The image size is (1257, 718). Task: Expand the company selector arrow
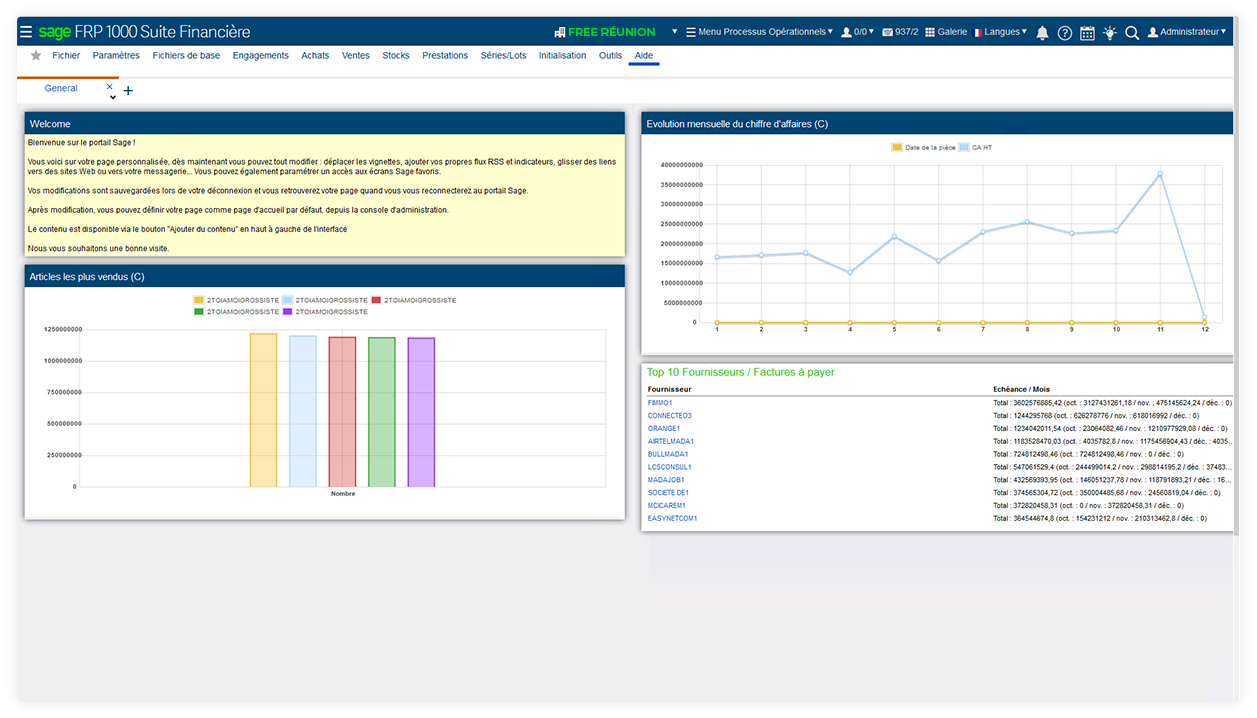tap(674, 32)
